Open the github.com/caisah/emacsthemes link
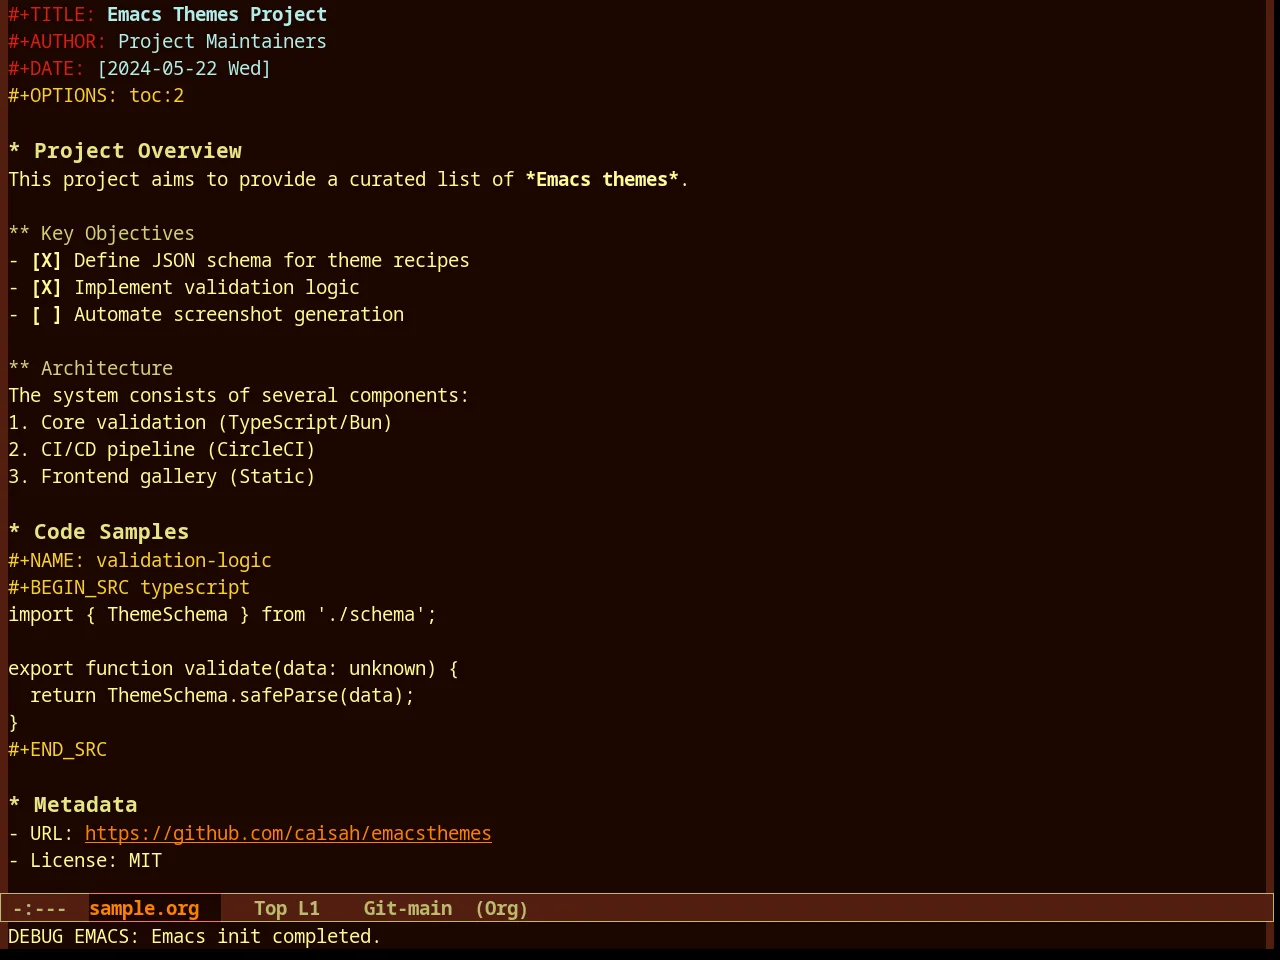This screenshot has height=960, width=1280. [x=288, y=834]
